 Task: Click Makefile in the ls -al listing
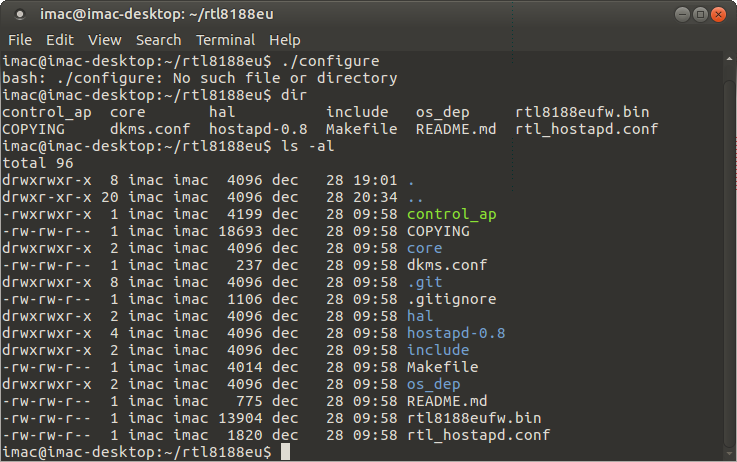tap(443, 367)
